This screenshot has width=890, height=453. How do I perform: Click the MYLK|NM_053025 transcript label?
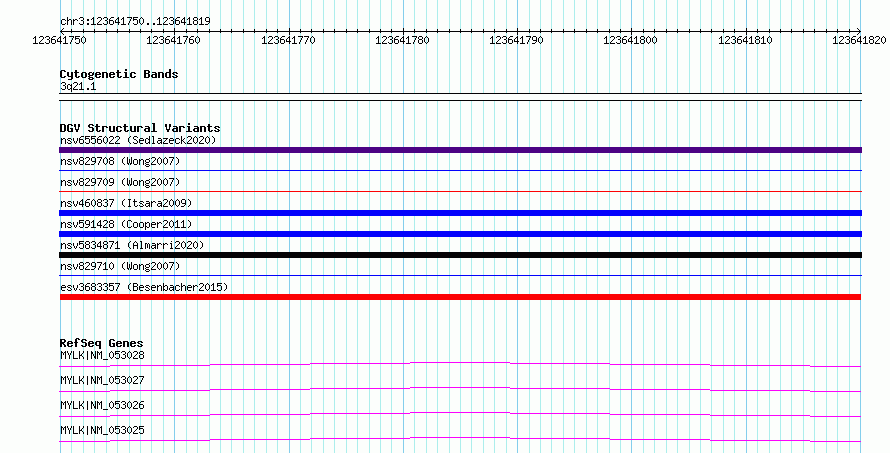(x=102, y=430)
